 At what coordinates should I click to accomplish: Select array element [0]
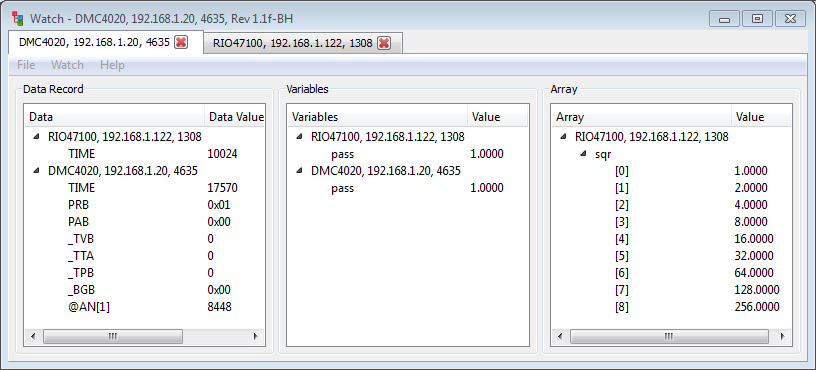coord(672,171)
